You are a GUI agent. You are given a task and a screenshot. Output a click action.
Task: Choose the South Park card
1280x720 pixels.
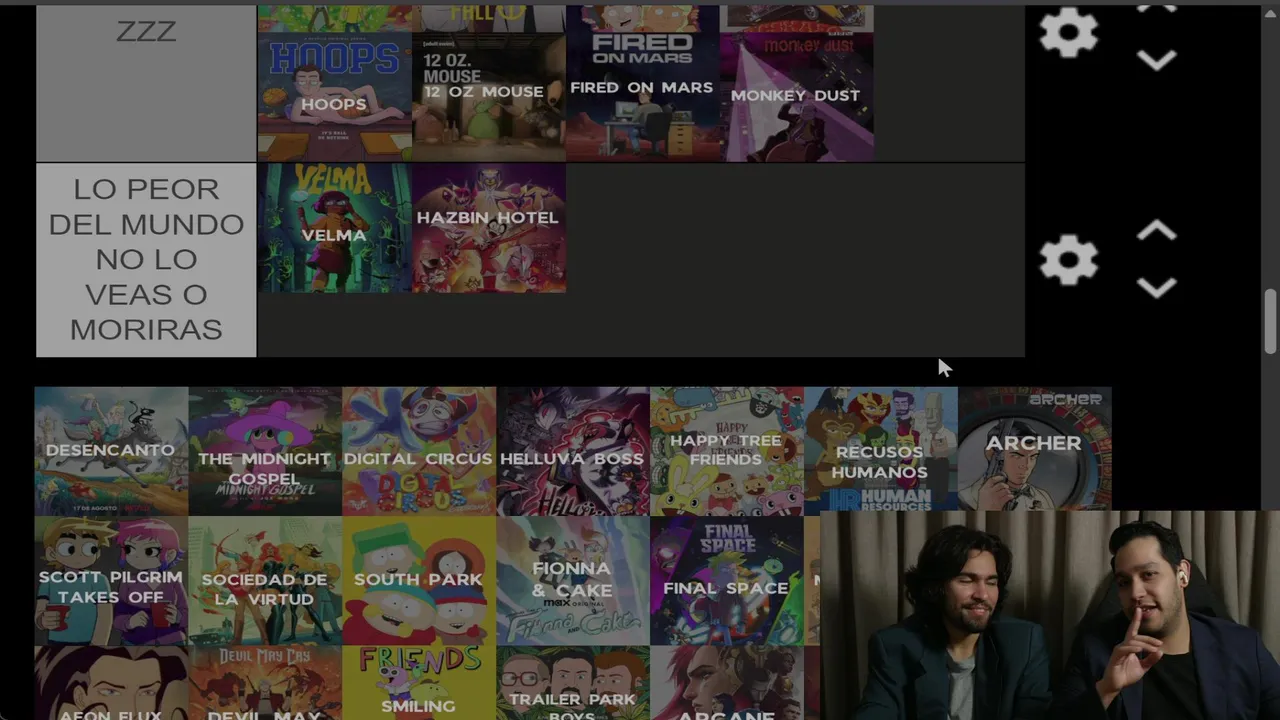click(419, 580)
